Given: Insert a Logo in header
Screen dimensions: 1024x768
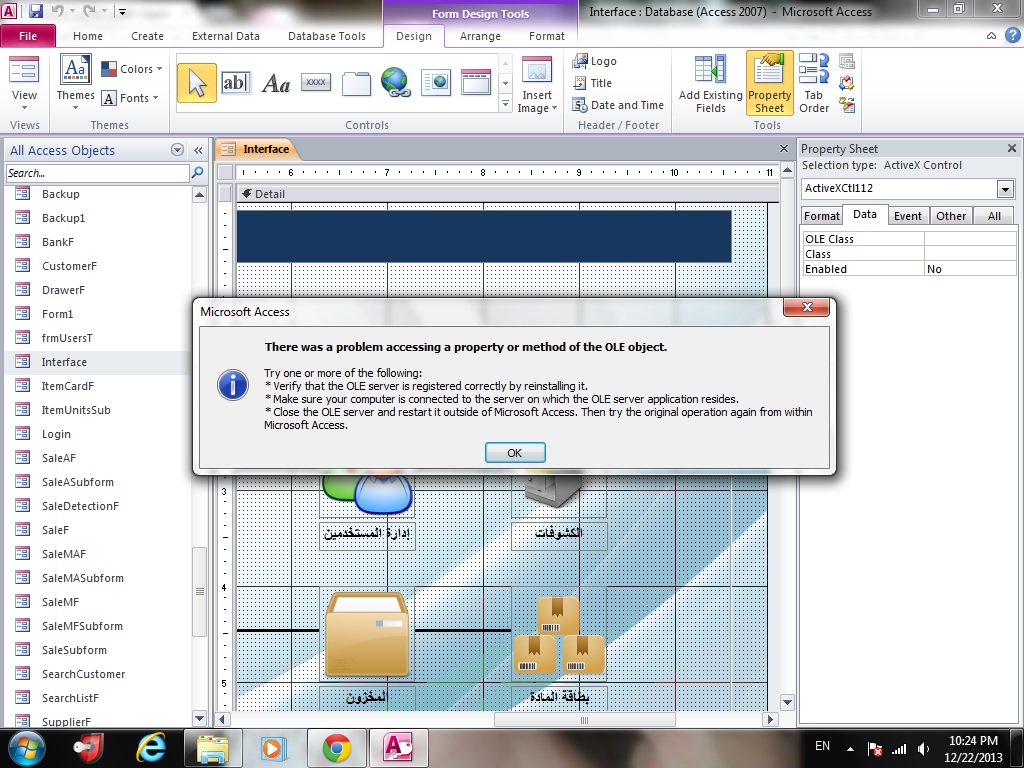Looking at the screenshot, I should click(x=595, y=61).
